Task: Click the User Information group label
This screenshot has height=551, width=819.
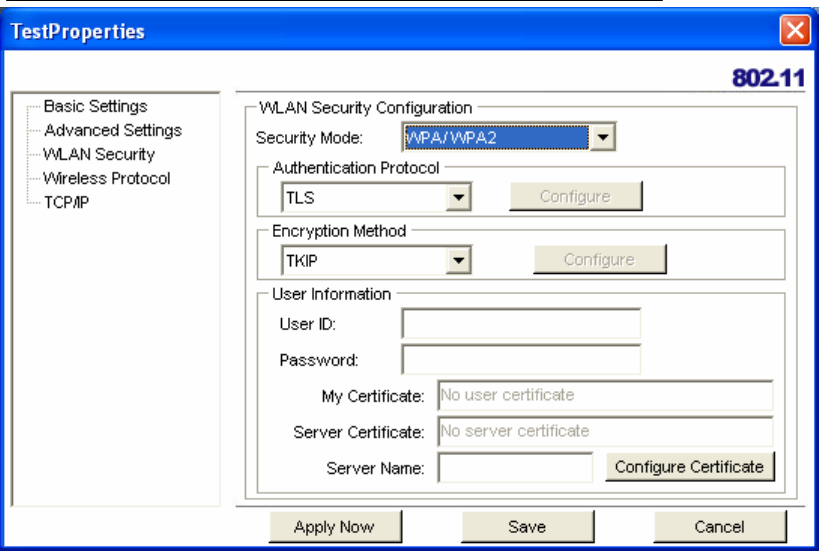Action: tap(332, 294)
